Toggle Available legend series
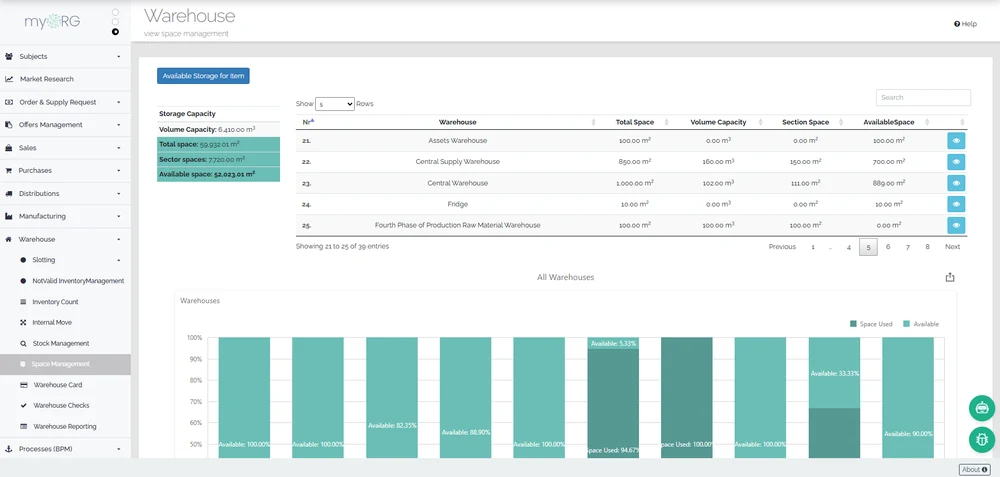The width and height of the screenshot is (1000, 477). pos(921,324)
